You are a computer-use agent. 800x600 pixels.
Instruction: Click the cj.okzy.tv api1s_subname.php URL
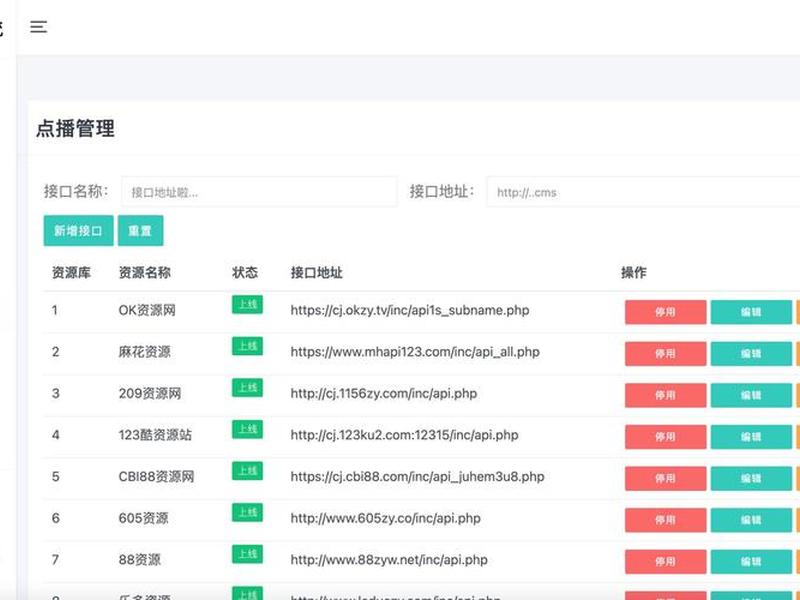(x=410, y=310)
